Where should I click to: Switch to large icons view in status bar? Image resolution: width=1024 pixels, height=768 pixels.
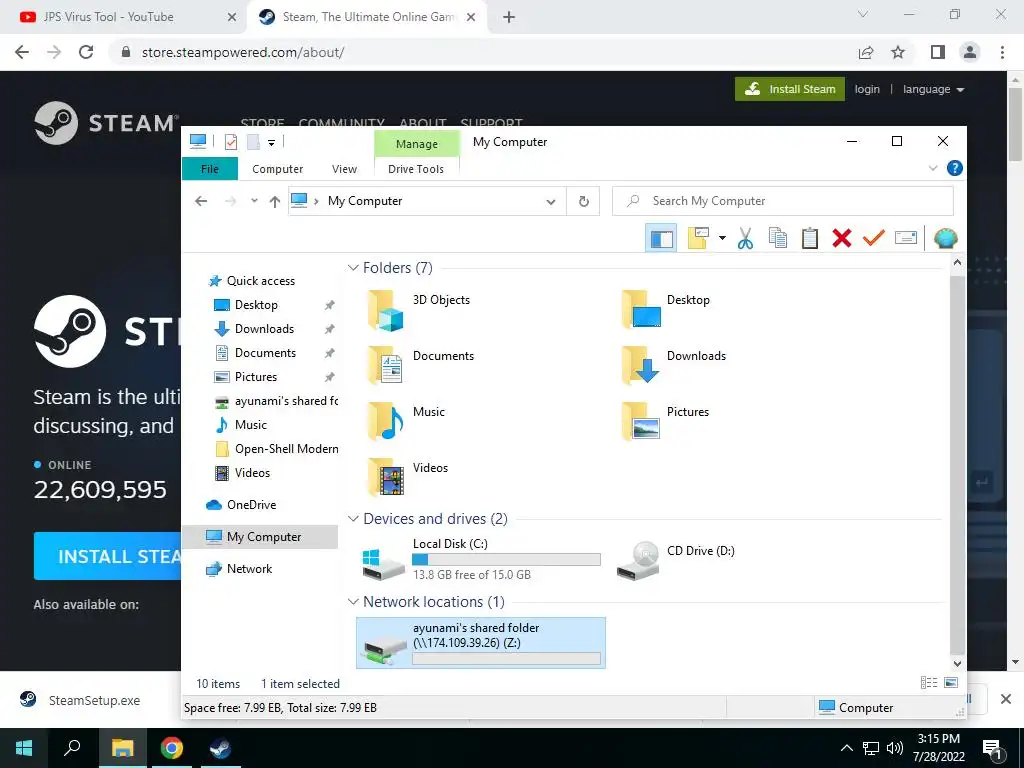click(x=951, y=683)
